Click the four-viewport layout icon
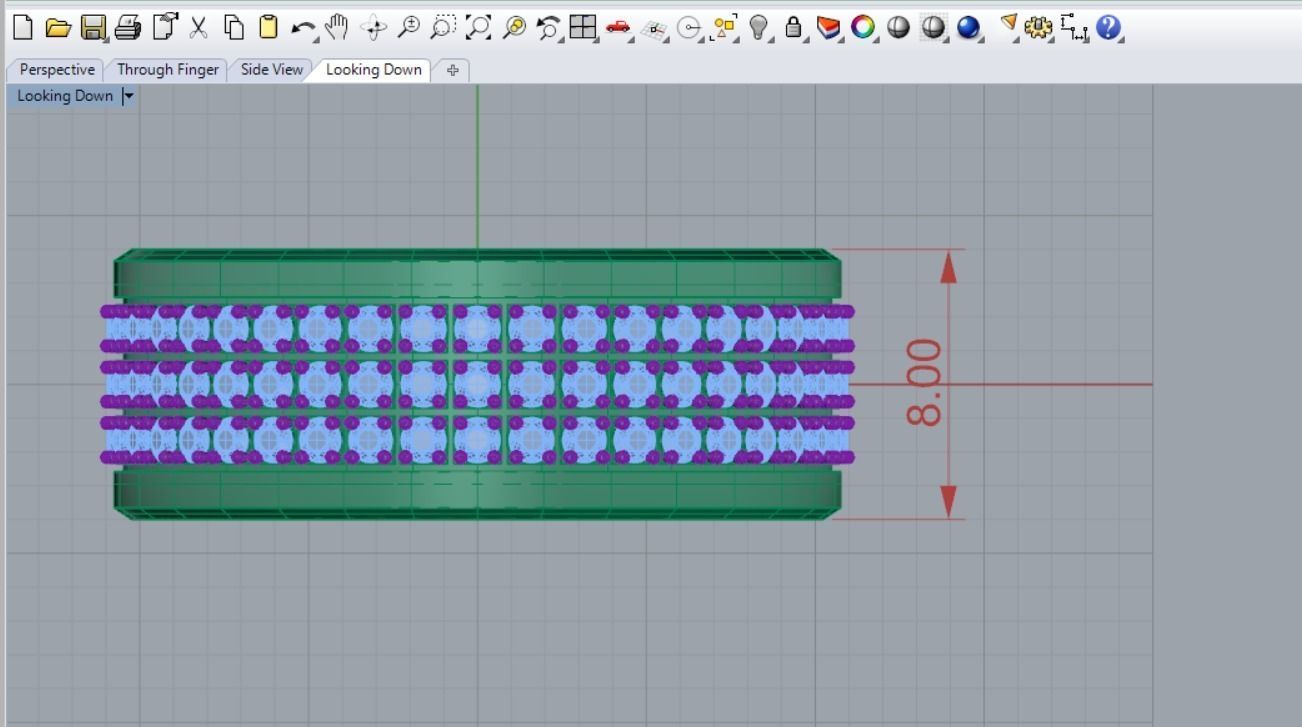 [583, 28]
